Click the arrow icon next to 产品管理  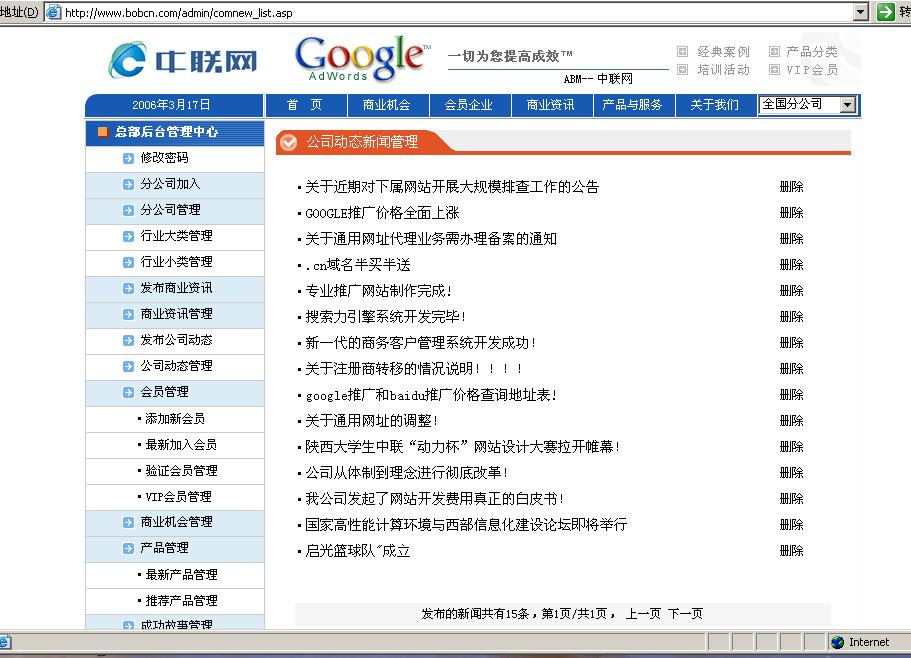pos(128,548)
